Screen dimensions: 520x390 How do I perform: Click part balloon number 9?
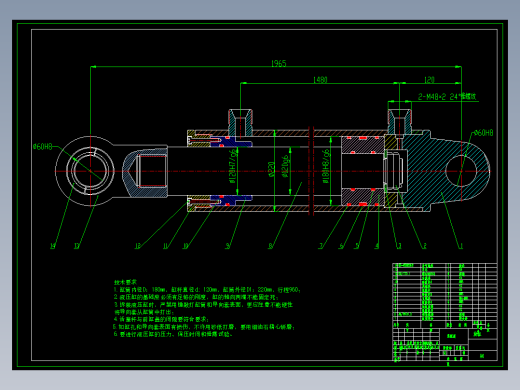(x=228, y=246)
